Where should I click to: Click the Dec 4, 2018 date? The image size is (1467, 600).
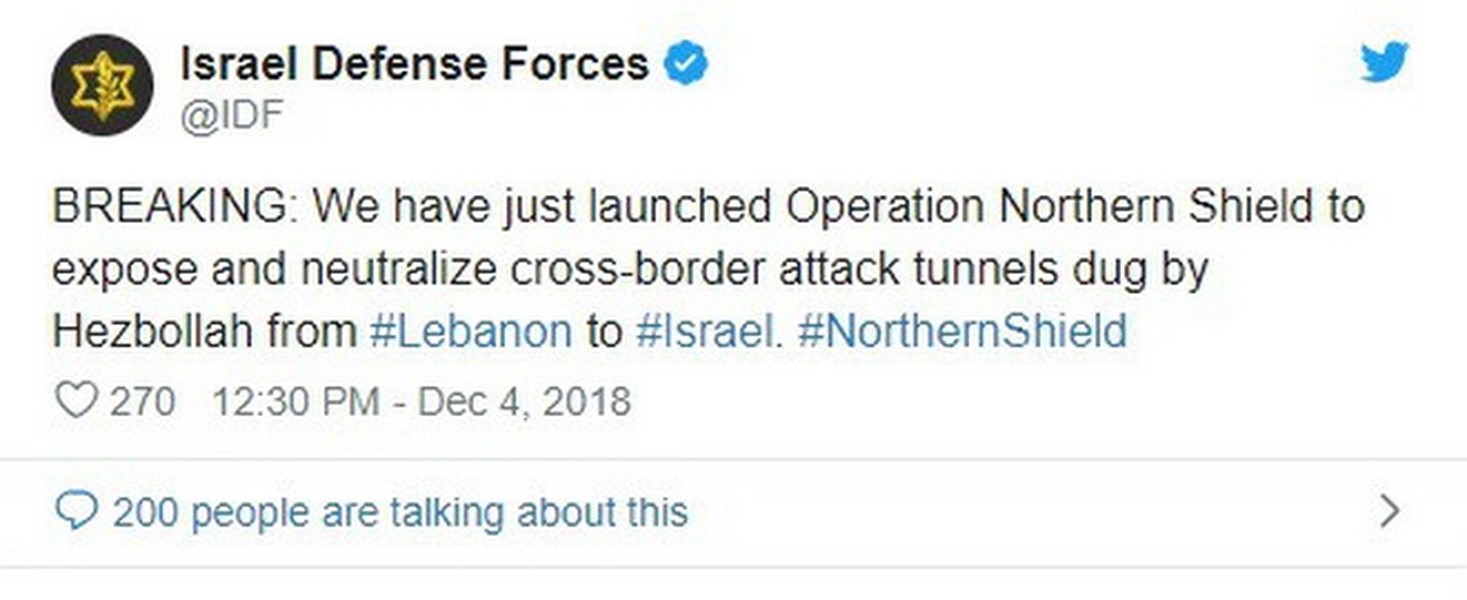click(524, 402)
